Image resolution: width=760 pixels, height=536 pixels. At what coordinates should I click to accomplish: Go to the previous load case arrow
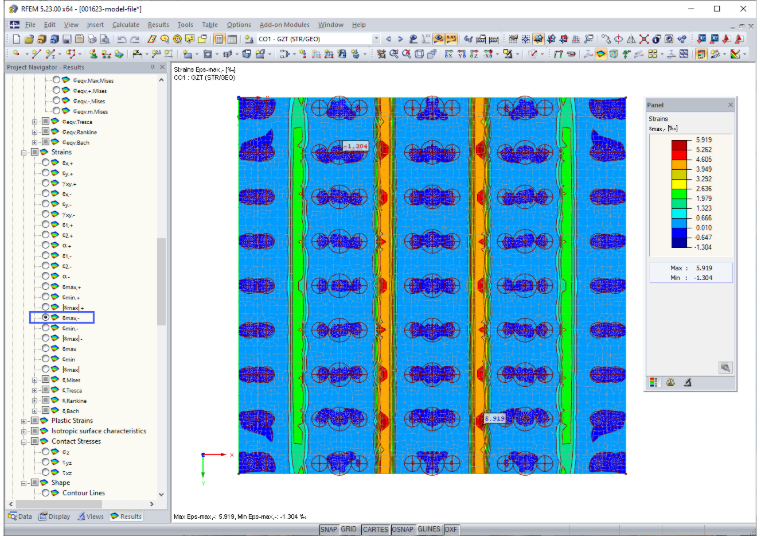click(388, 39)
